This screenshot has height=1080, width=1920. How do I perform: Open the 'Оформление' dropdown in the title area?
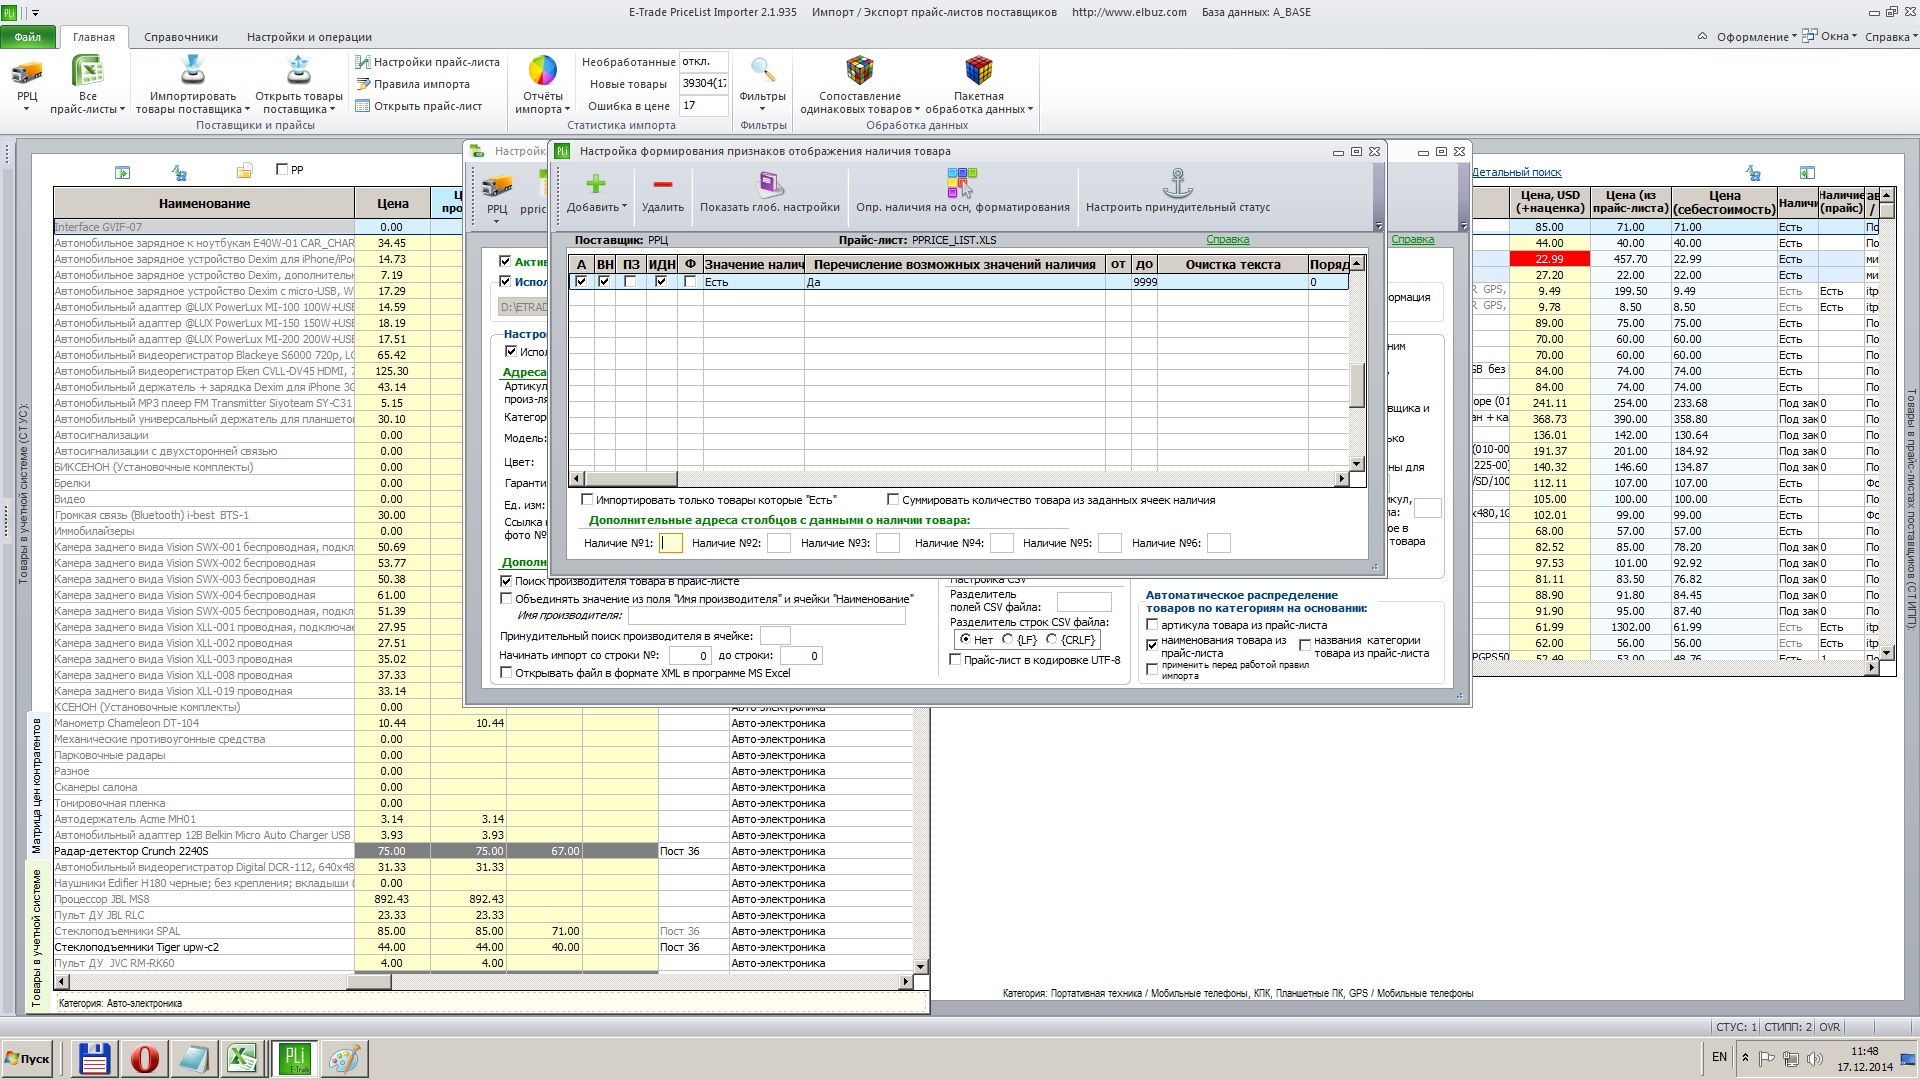tap(1757, 37)
